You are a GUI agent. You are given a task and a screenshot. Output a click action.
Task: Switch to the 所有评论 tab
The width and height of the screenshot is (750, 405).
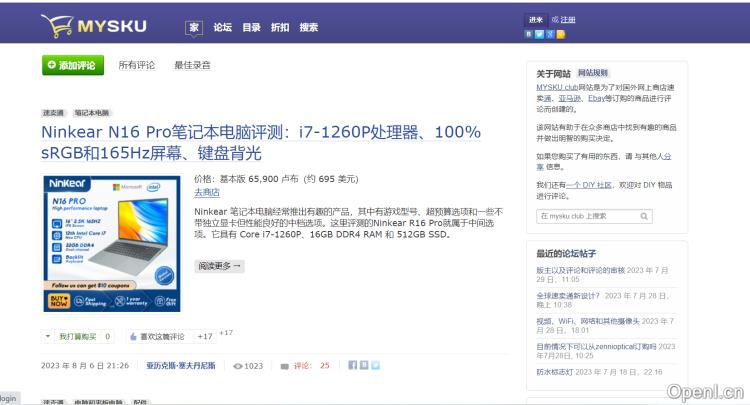point(137,65)
